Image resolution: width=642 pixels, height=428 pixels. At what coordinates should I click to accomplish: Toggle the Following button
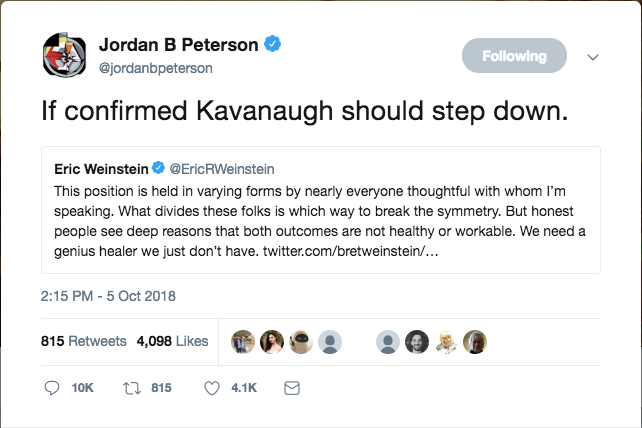click(514, 56)
